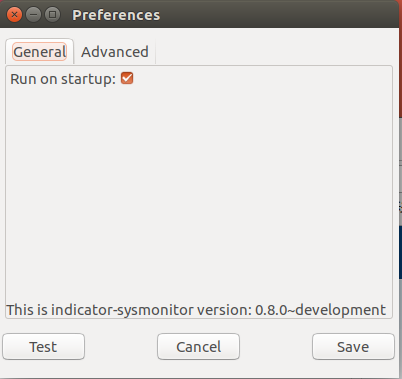The width and height of the screenshot is (402, 379).
Task: Click empty space between Cancel and Save
Action: pos(276,347)
